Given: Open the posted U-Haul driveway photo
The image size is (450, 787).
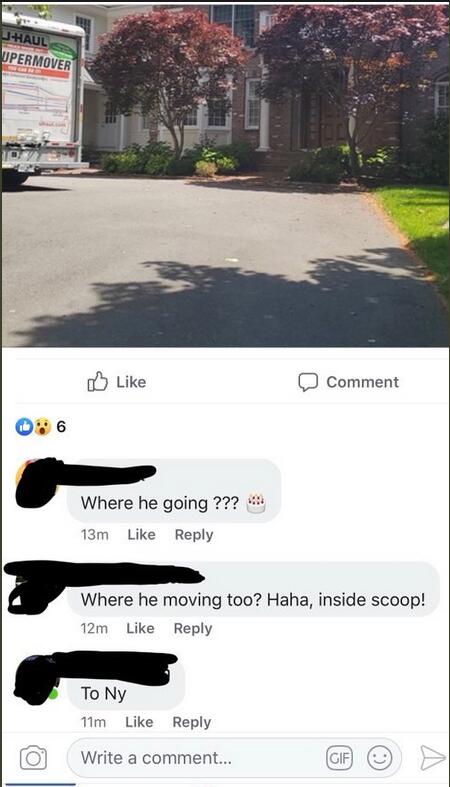Looking at the screenshot, I should point(225,175).
